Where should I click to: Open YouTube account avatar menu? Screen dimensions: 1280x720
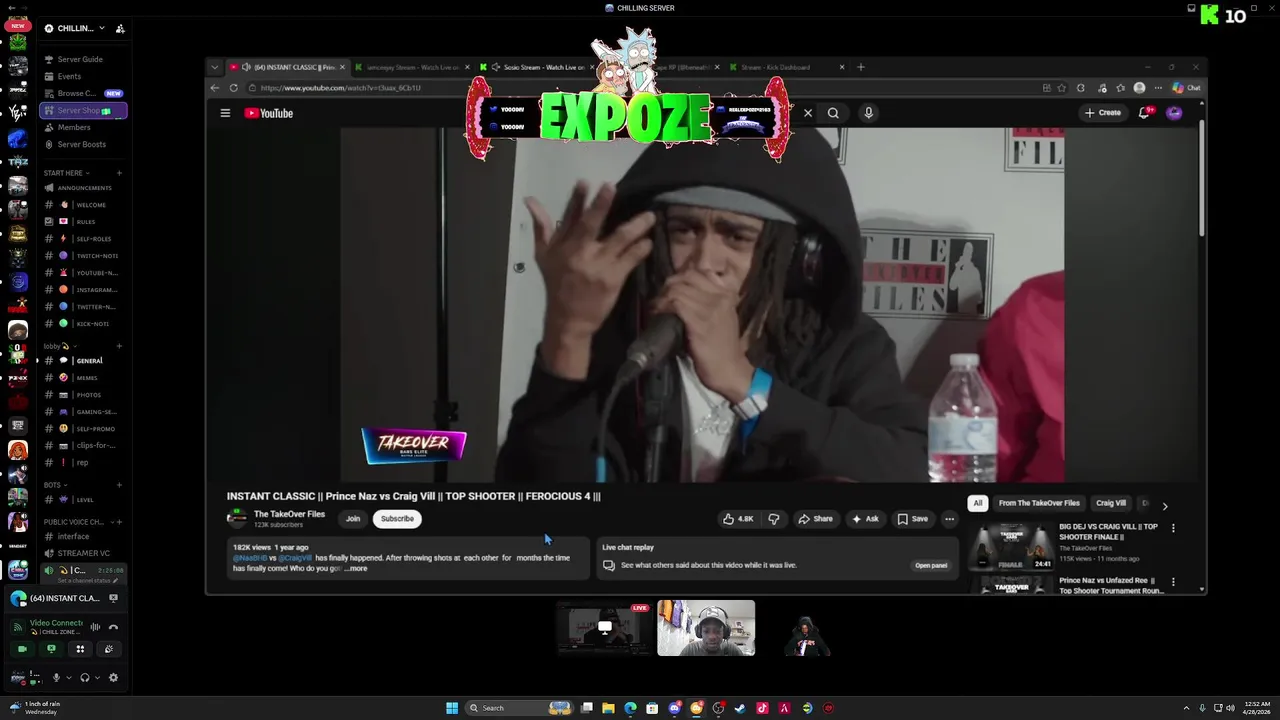point(1174,113)
